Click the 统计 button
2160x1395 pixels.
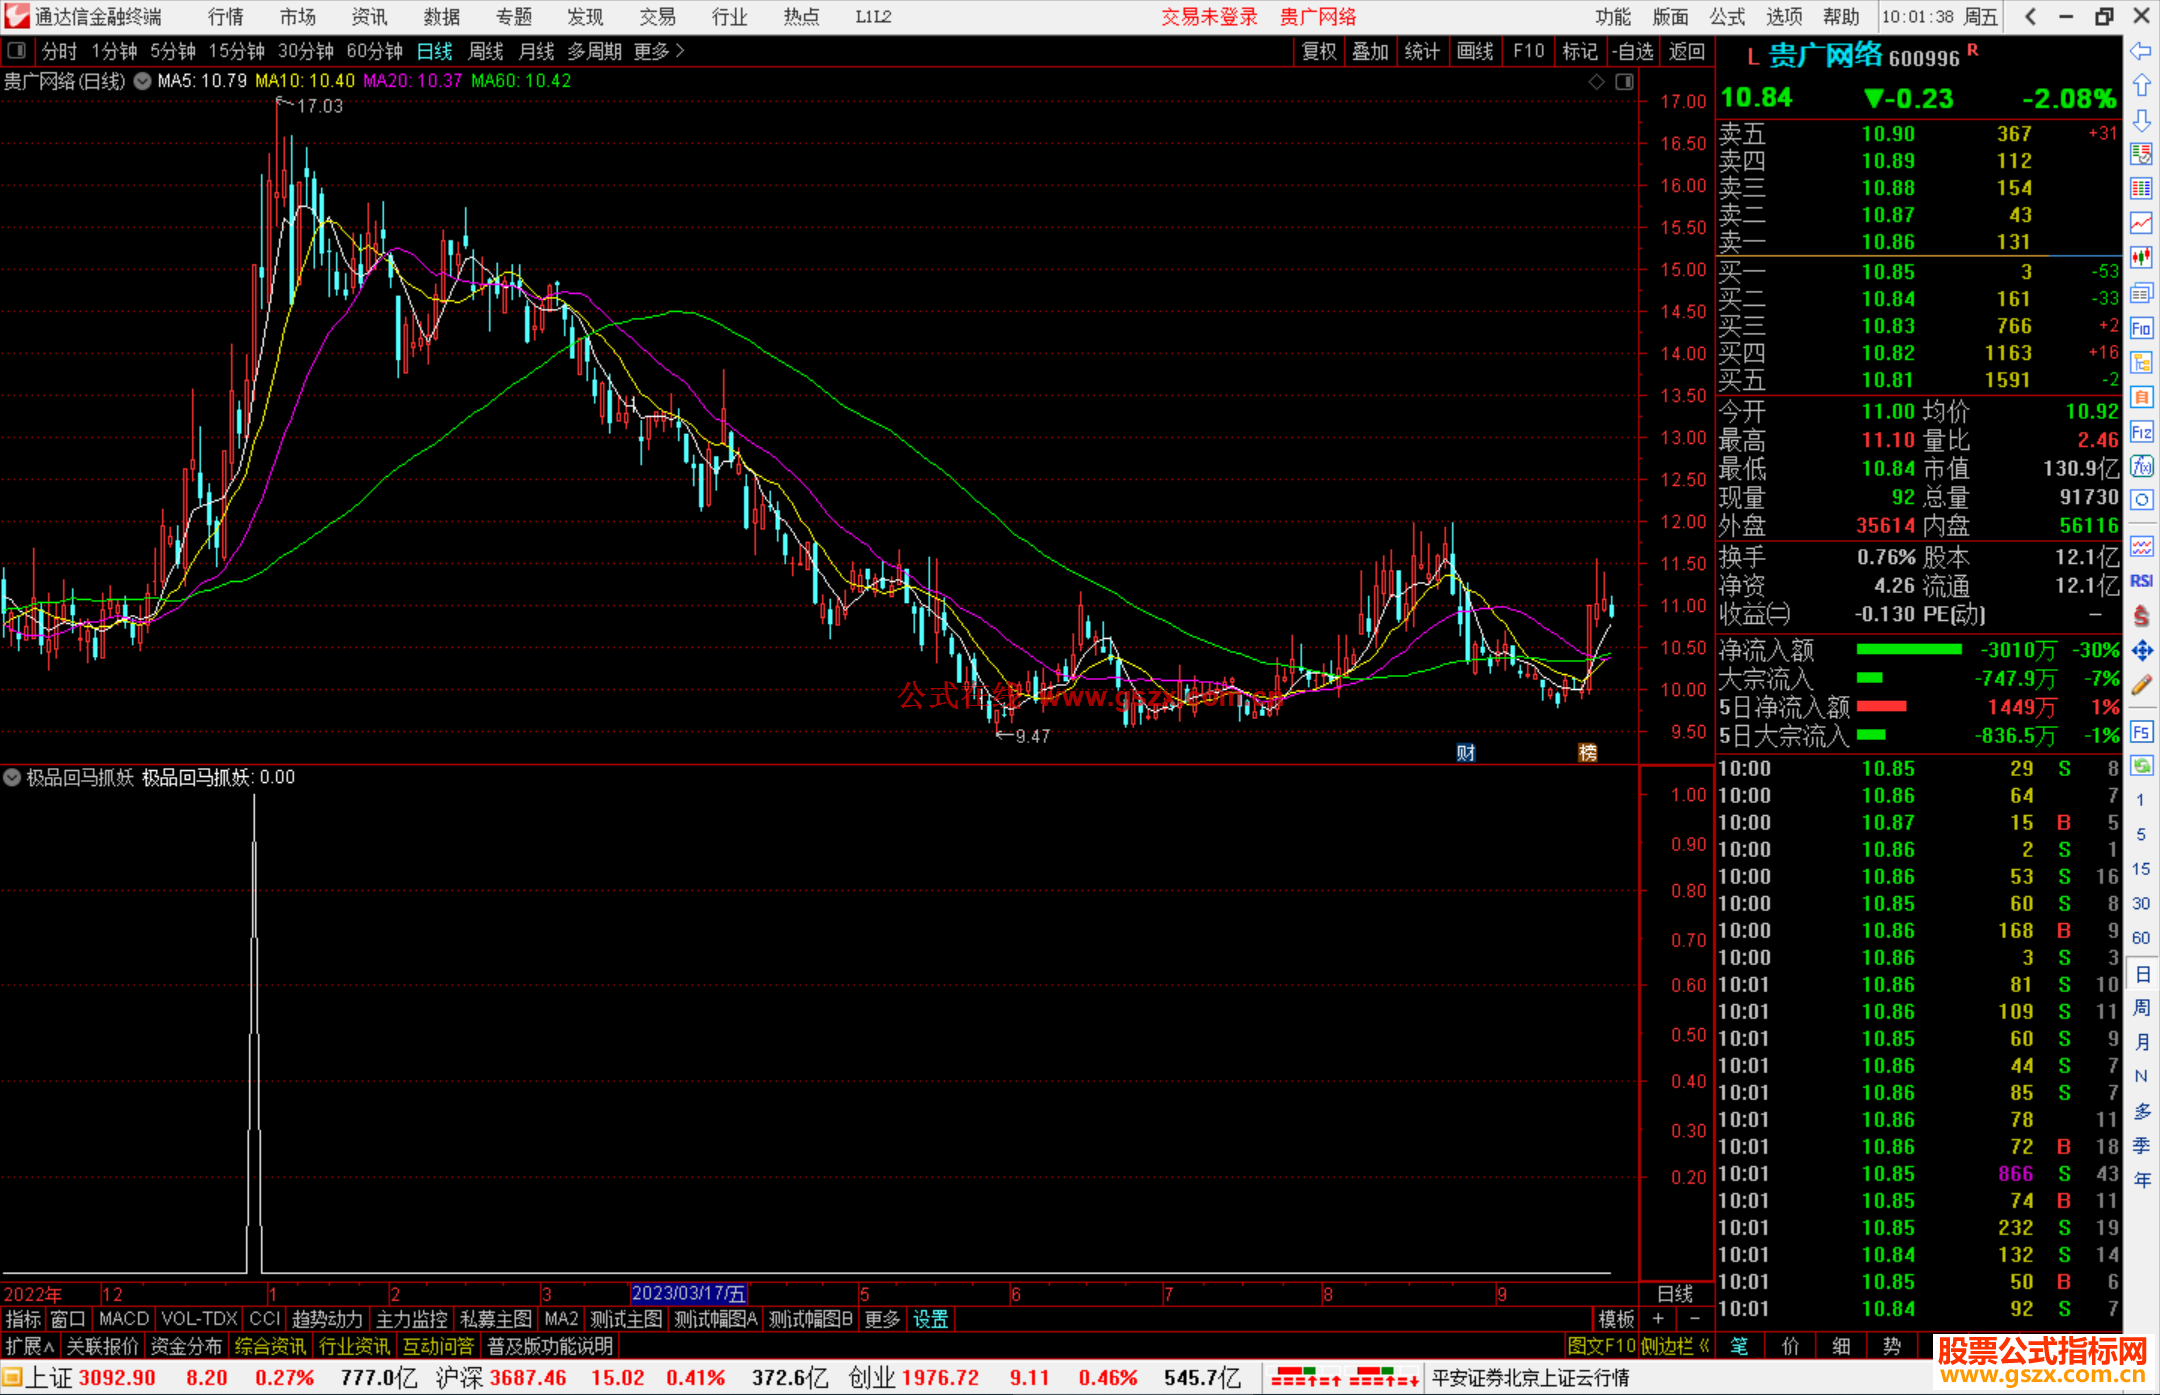[x=1422, y=51]
